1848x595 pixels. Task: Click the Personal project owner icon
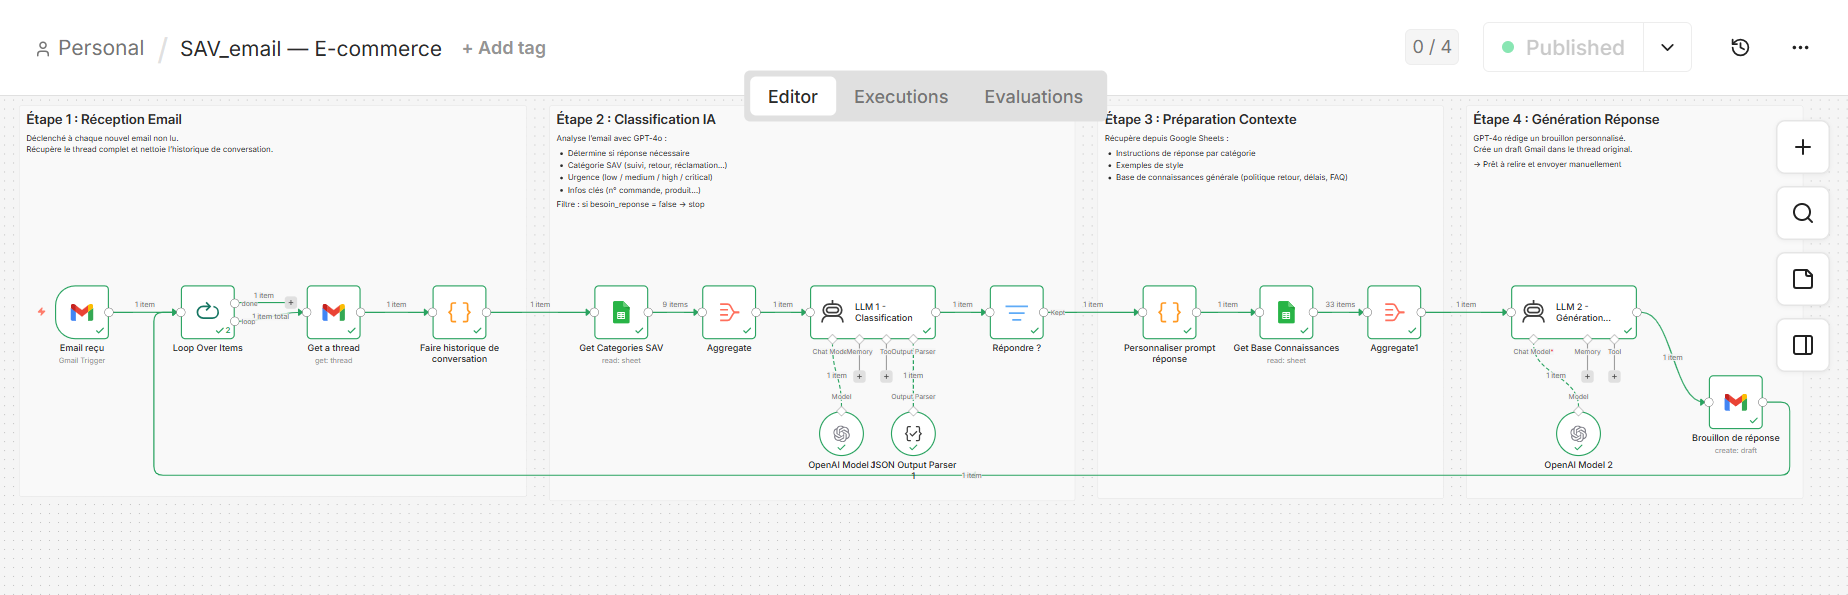[x=42, y=48]
